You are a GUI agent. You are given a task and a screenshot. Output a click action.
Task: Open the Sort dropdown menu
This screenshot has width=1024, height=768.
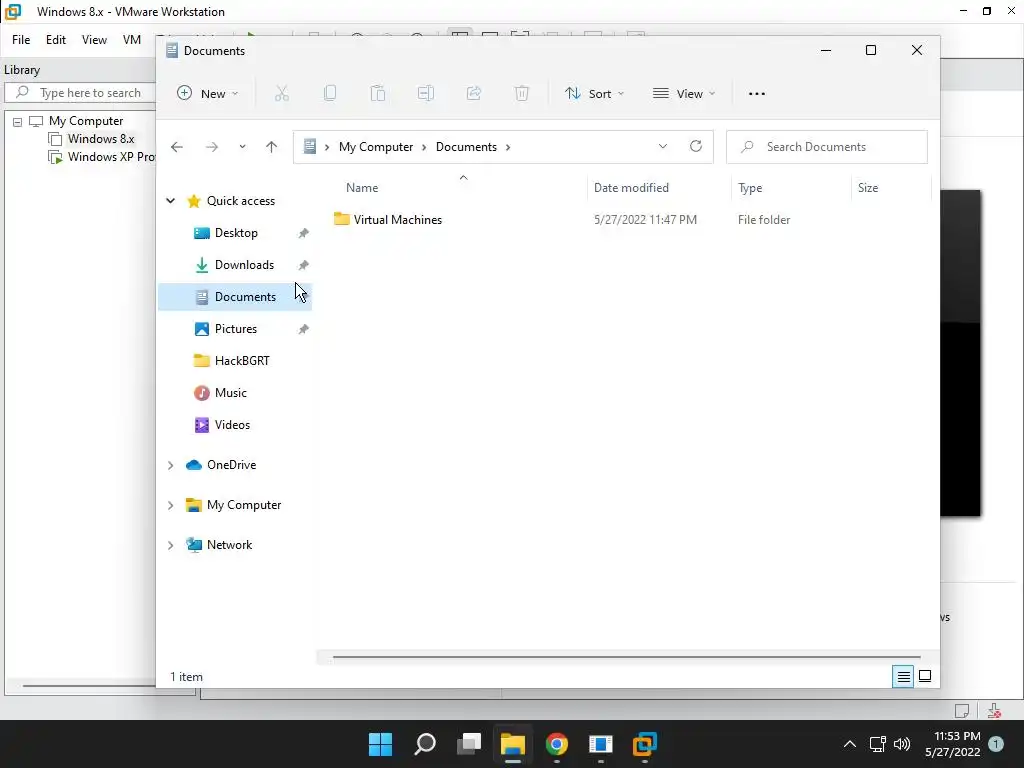[594, 93]
